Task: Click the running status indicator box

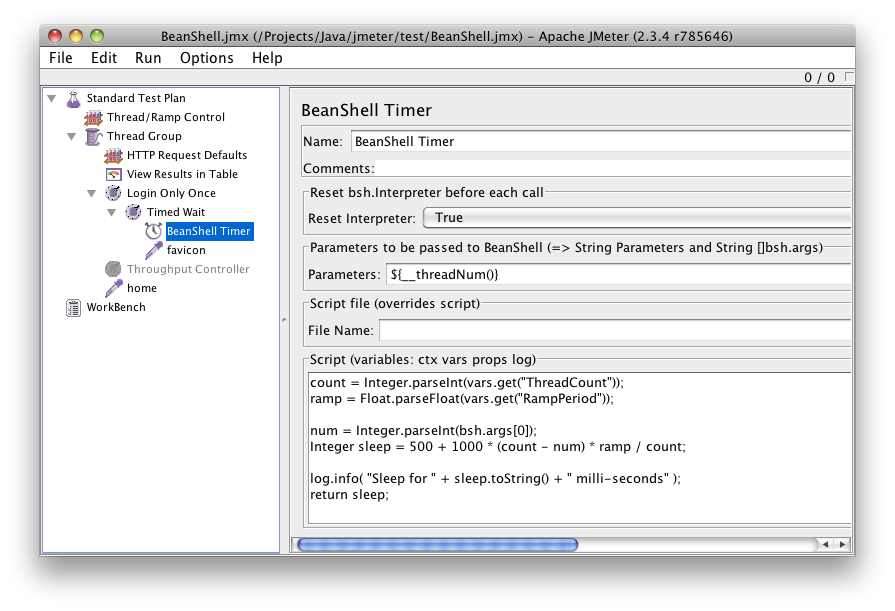Action: [x=849, y=77]
